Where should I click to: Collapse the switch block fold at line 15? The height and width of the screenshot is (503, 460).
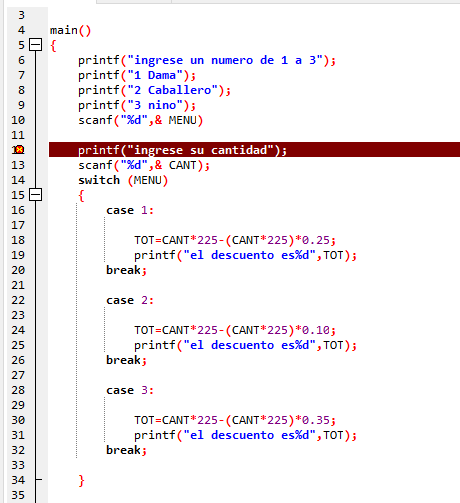(35, 195)
